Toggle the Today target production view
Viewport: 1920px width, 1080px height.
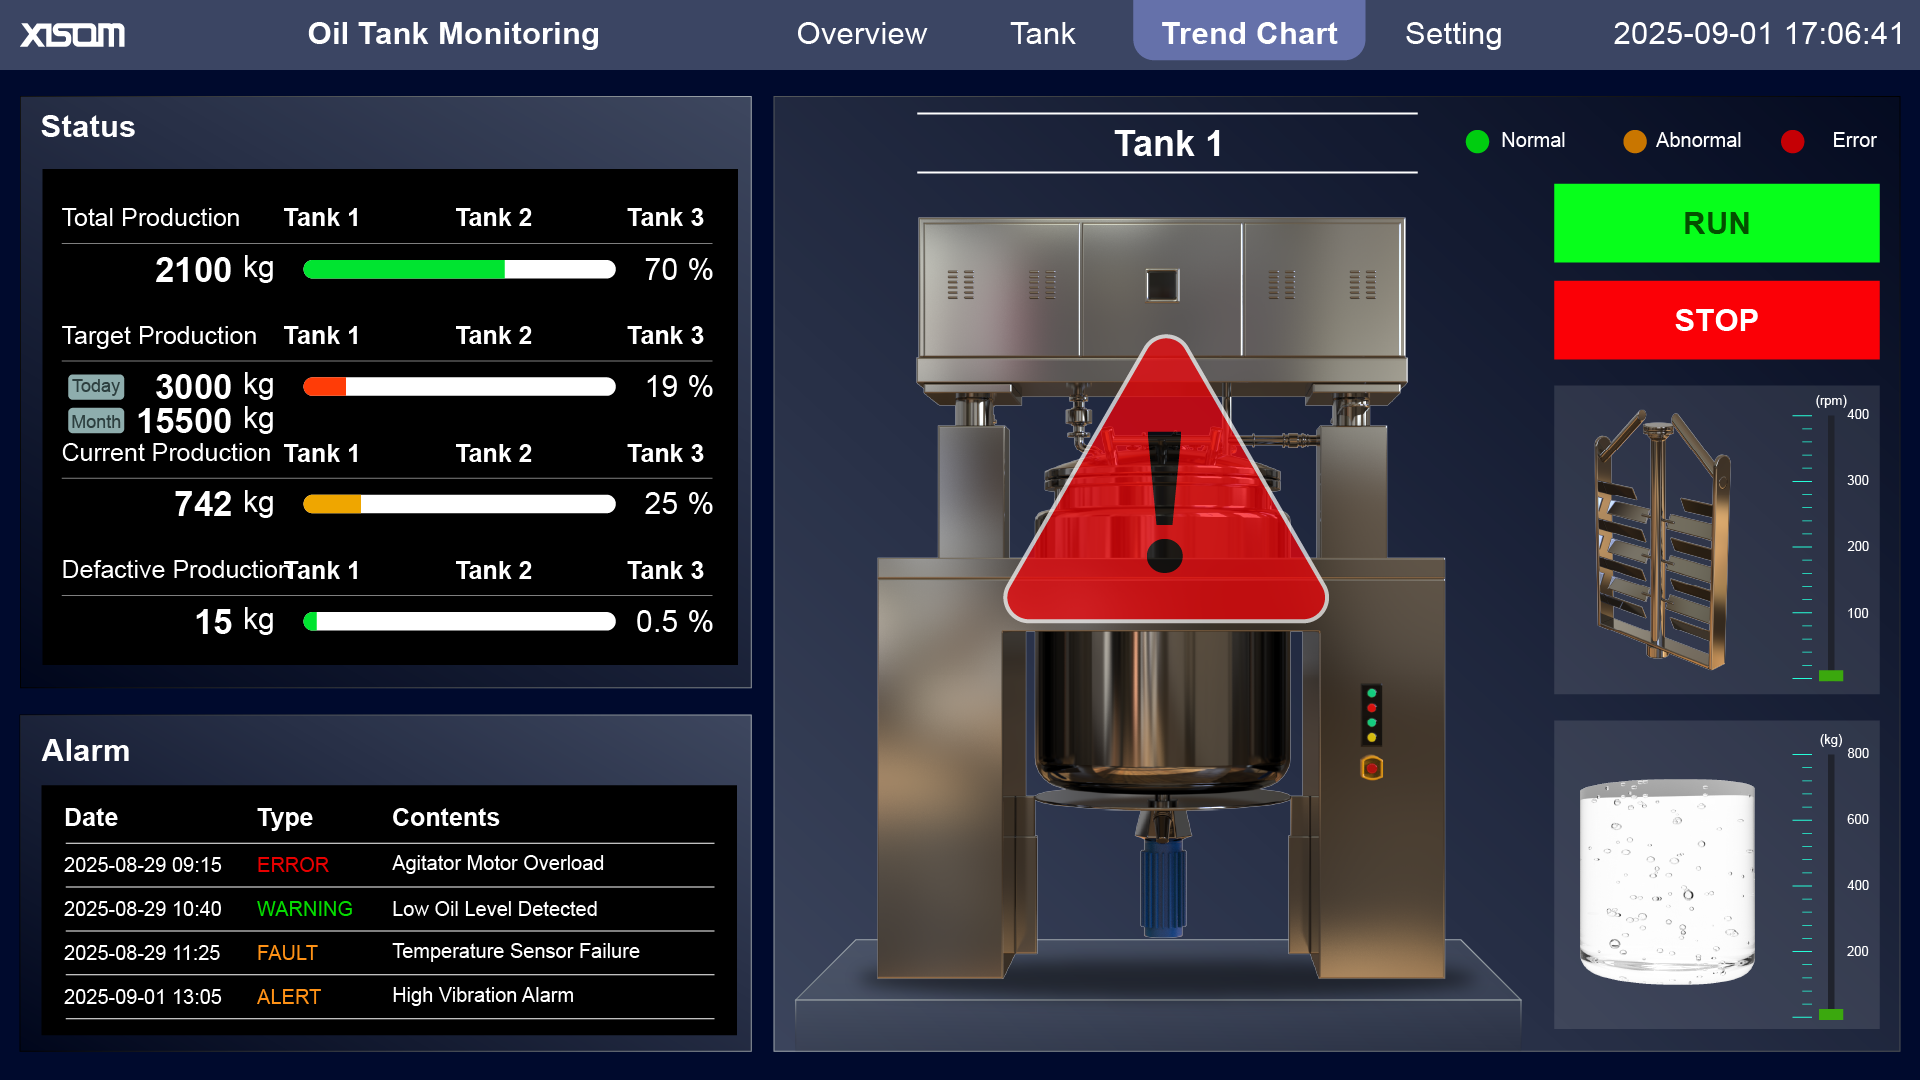tap(95, 386)
